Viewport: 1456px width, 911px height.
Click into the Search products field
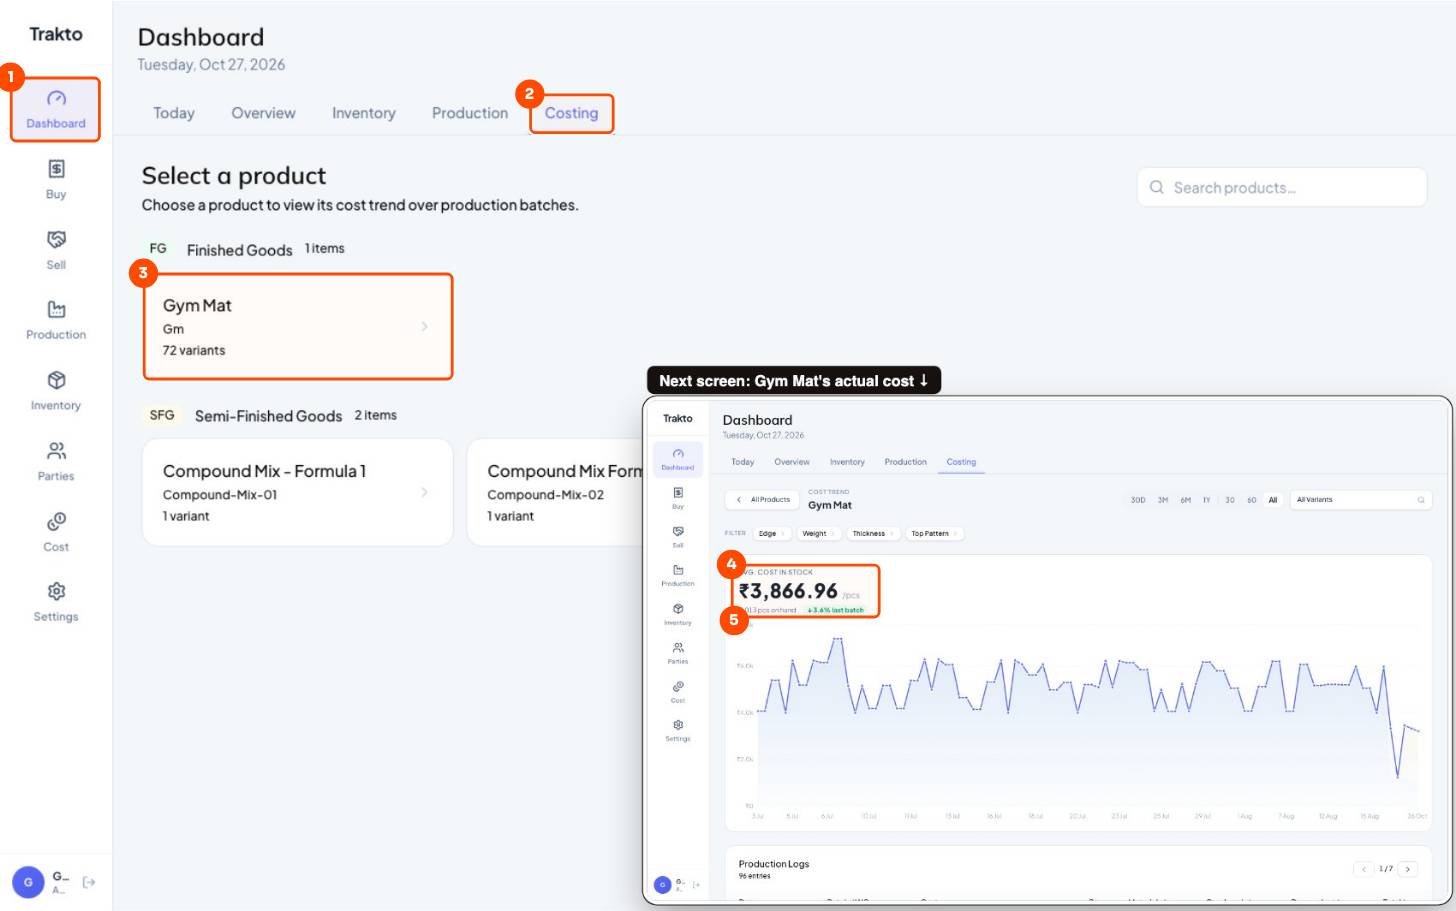click(1282, 187)
